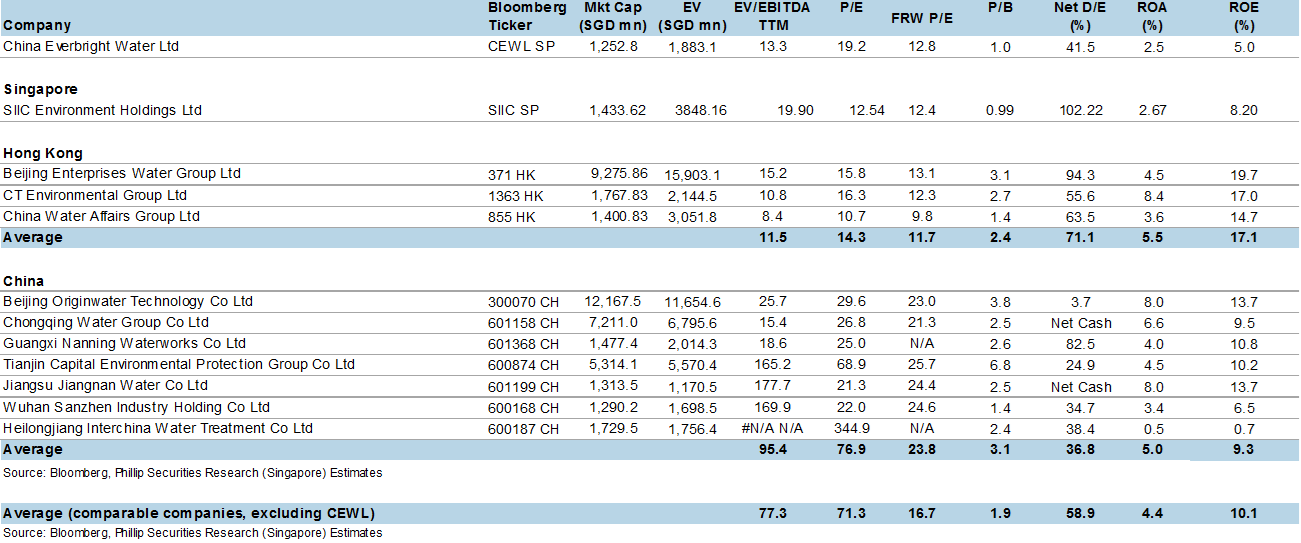Select Jiangsu Jiangnan Water Co Ltd
Screen dimensions: 1301x543
(105, 385)
